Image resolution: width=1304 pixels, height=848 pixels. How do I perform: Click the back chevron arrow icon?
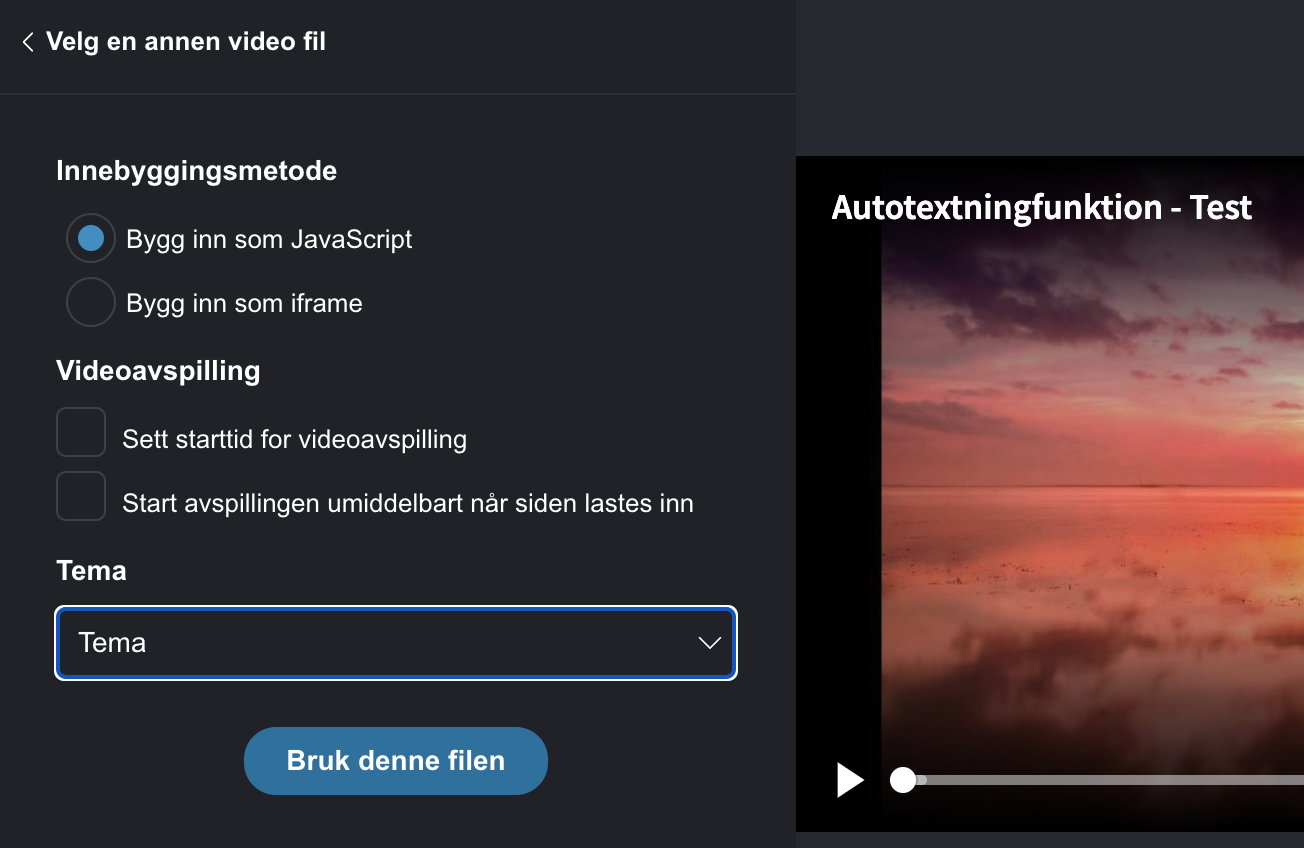pos(28,42)
